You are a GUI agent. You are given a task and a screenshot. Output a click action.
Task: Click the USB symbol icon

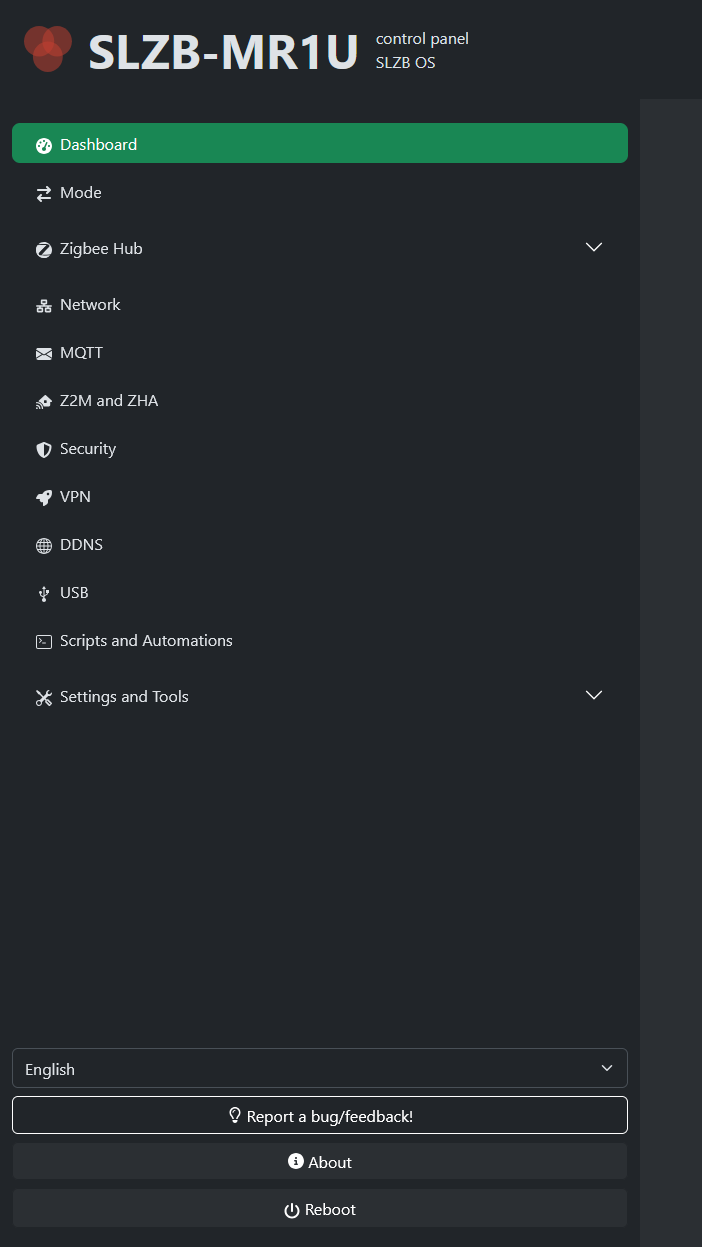(x=44, y=594)
